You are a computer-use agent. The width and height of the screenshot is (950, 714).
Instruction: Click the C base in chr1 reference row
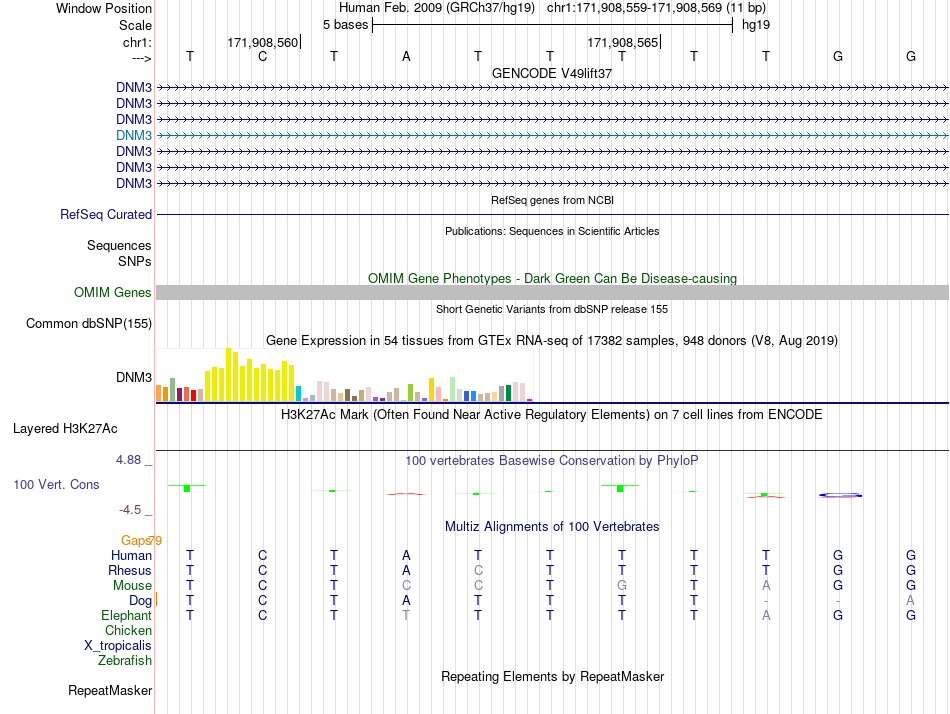click(x=262, y=56)
